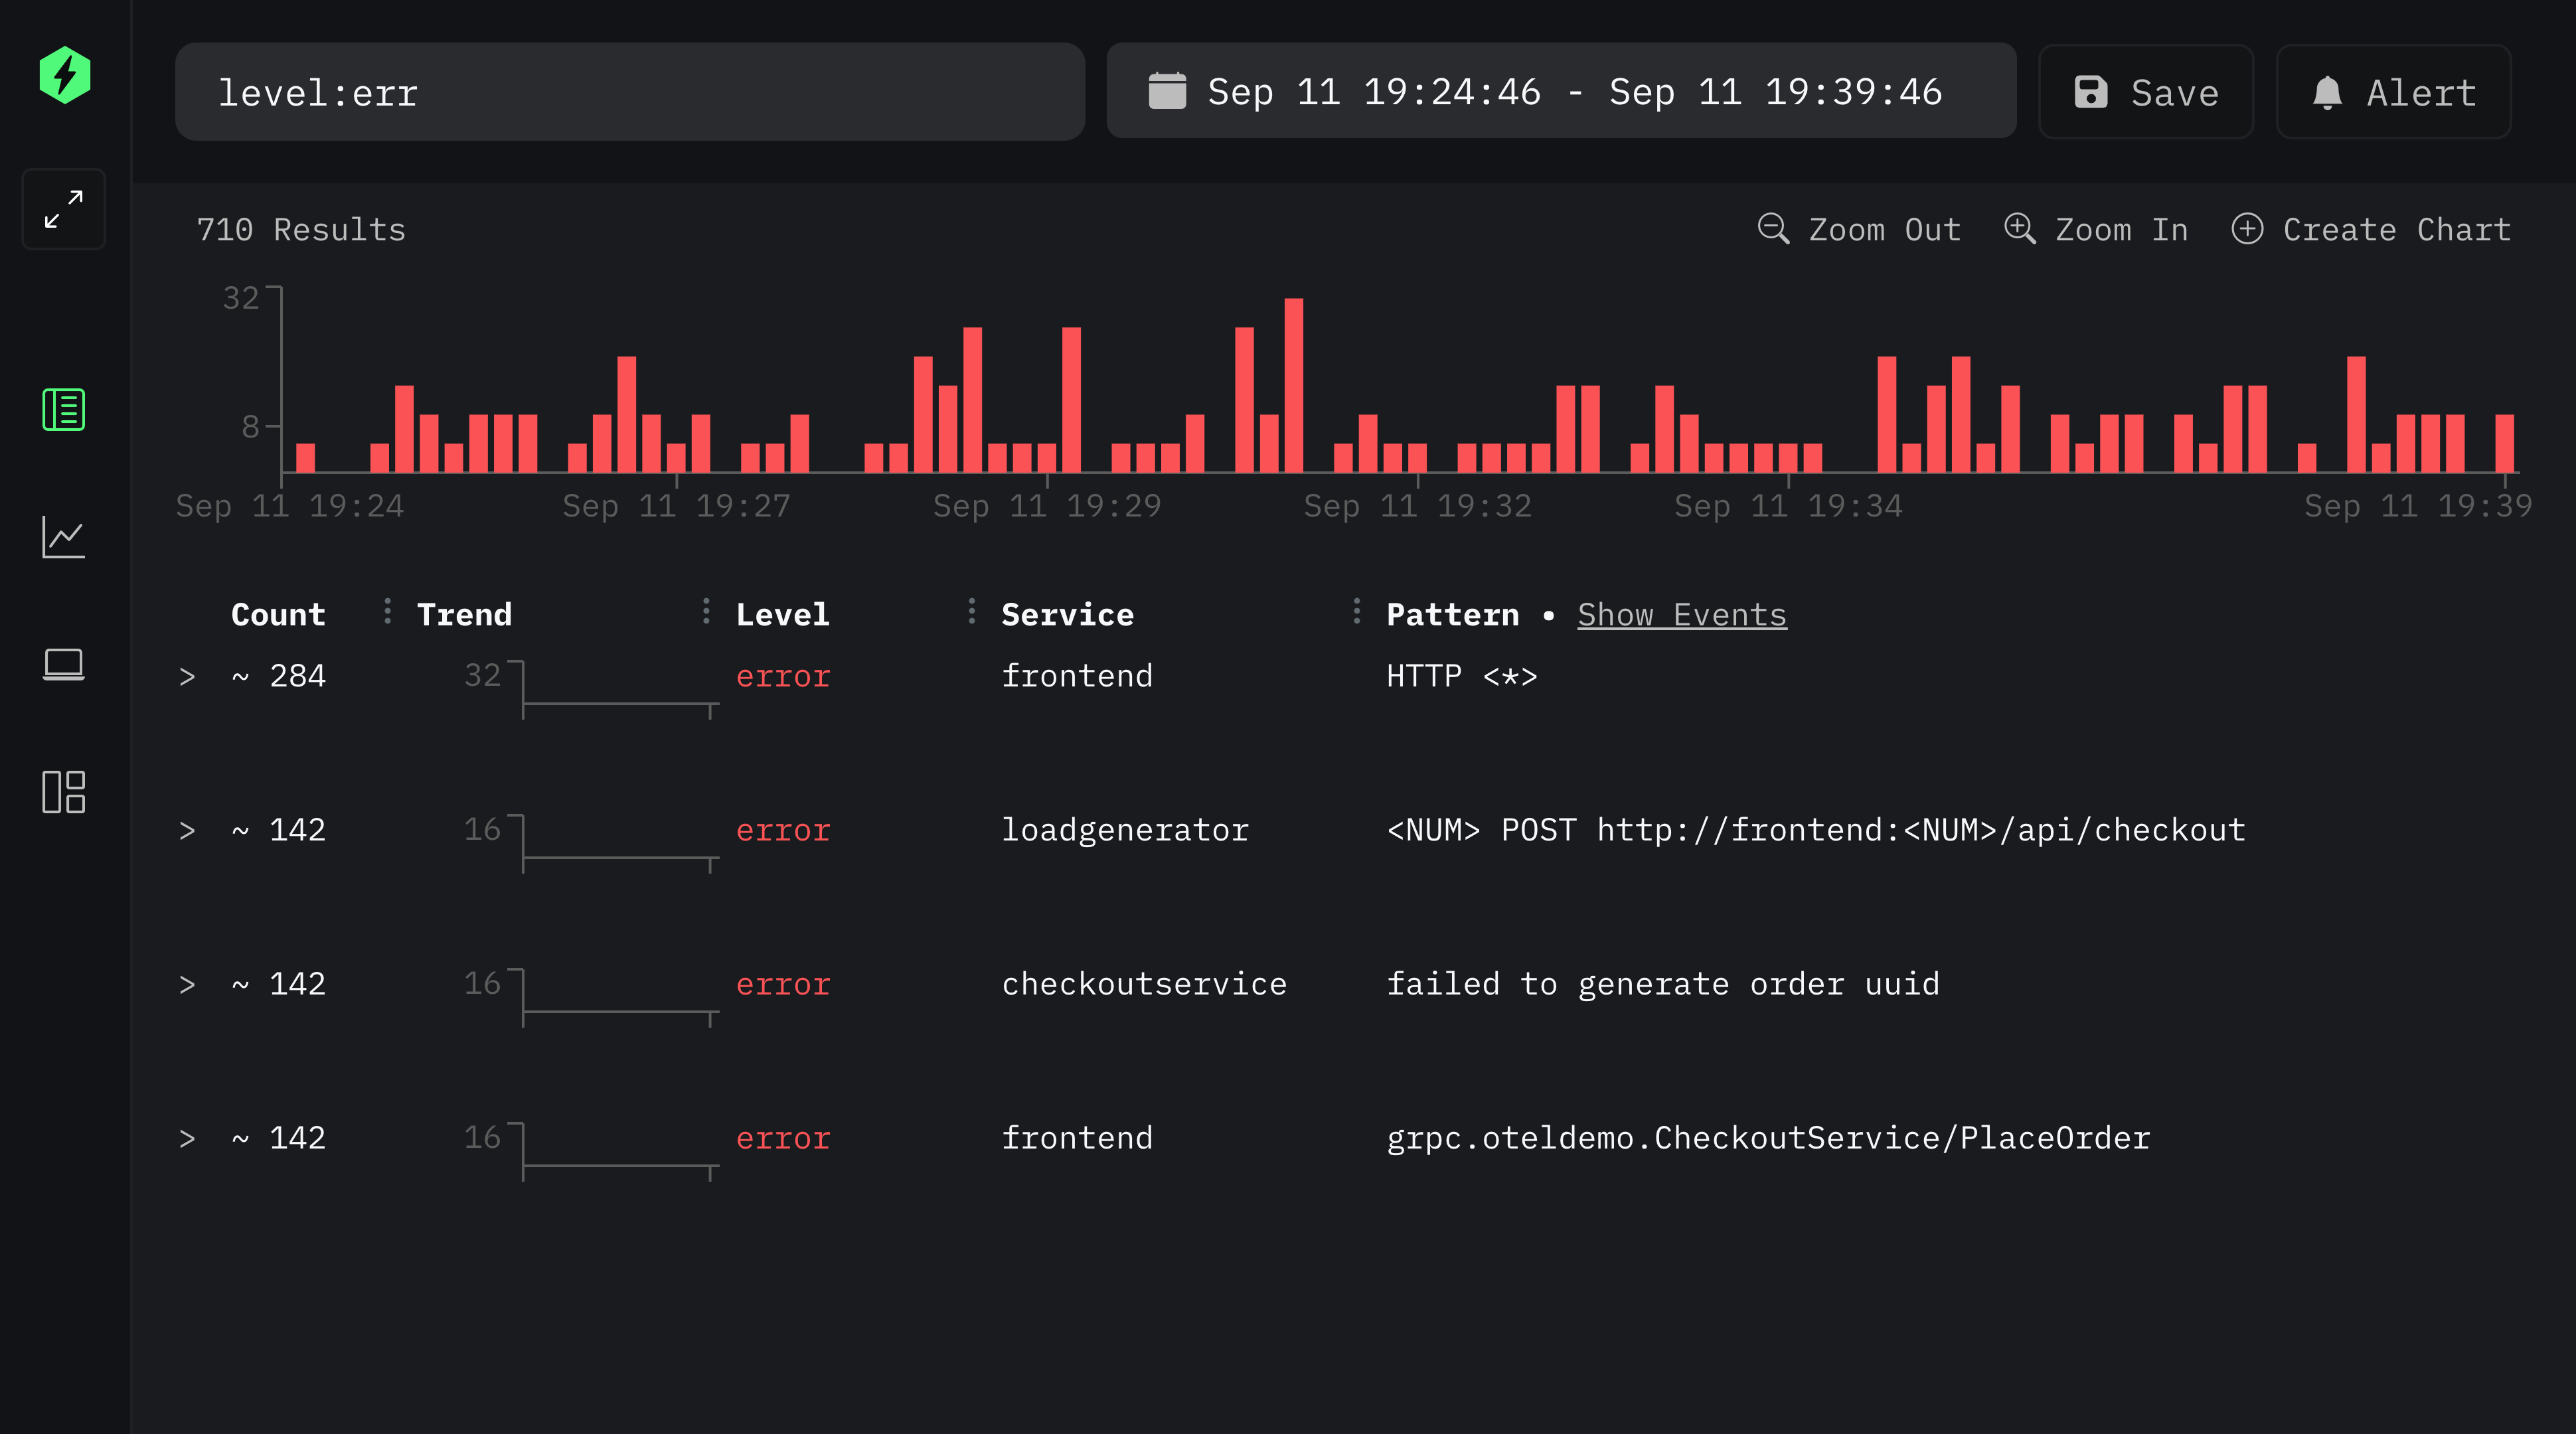Expand the loadgenerator POST checkout row
The height and width of the screenshot is (1434, 2576).
click(x=187, y=831)
